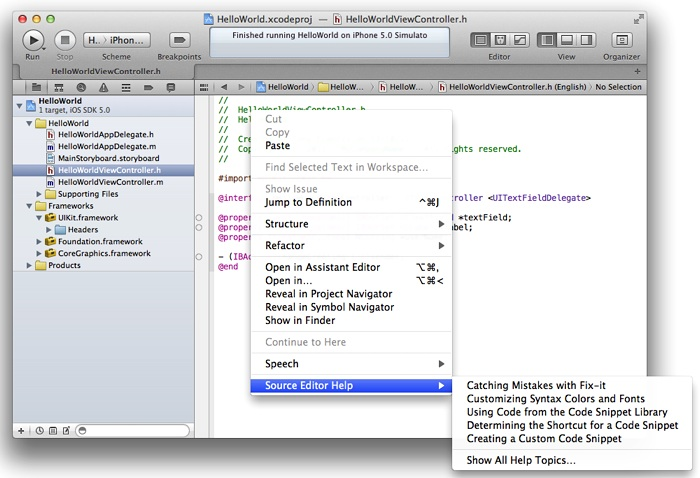Expand Foundation.framework
Screen dimensions: 700x478
[39, 241]
